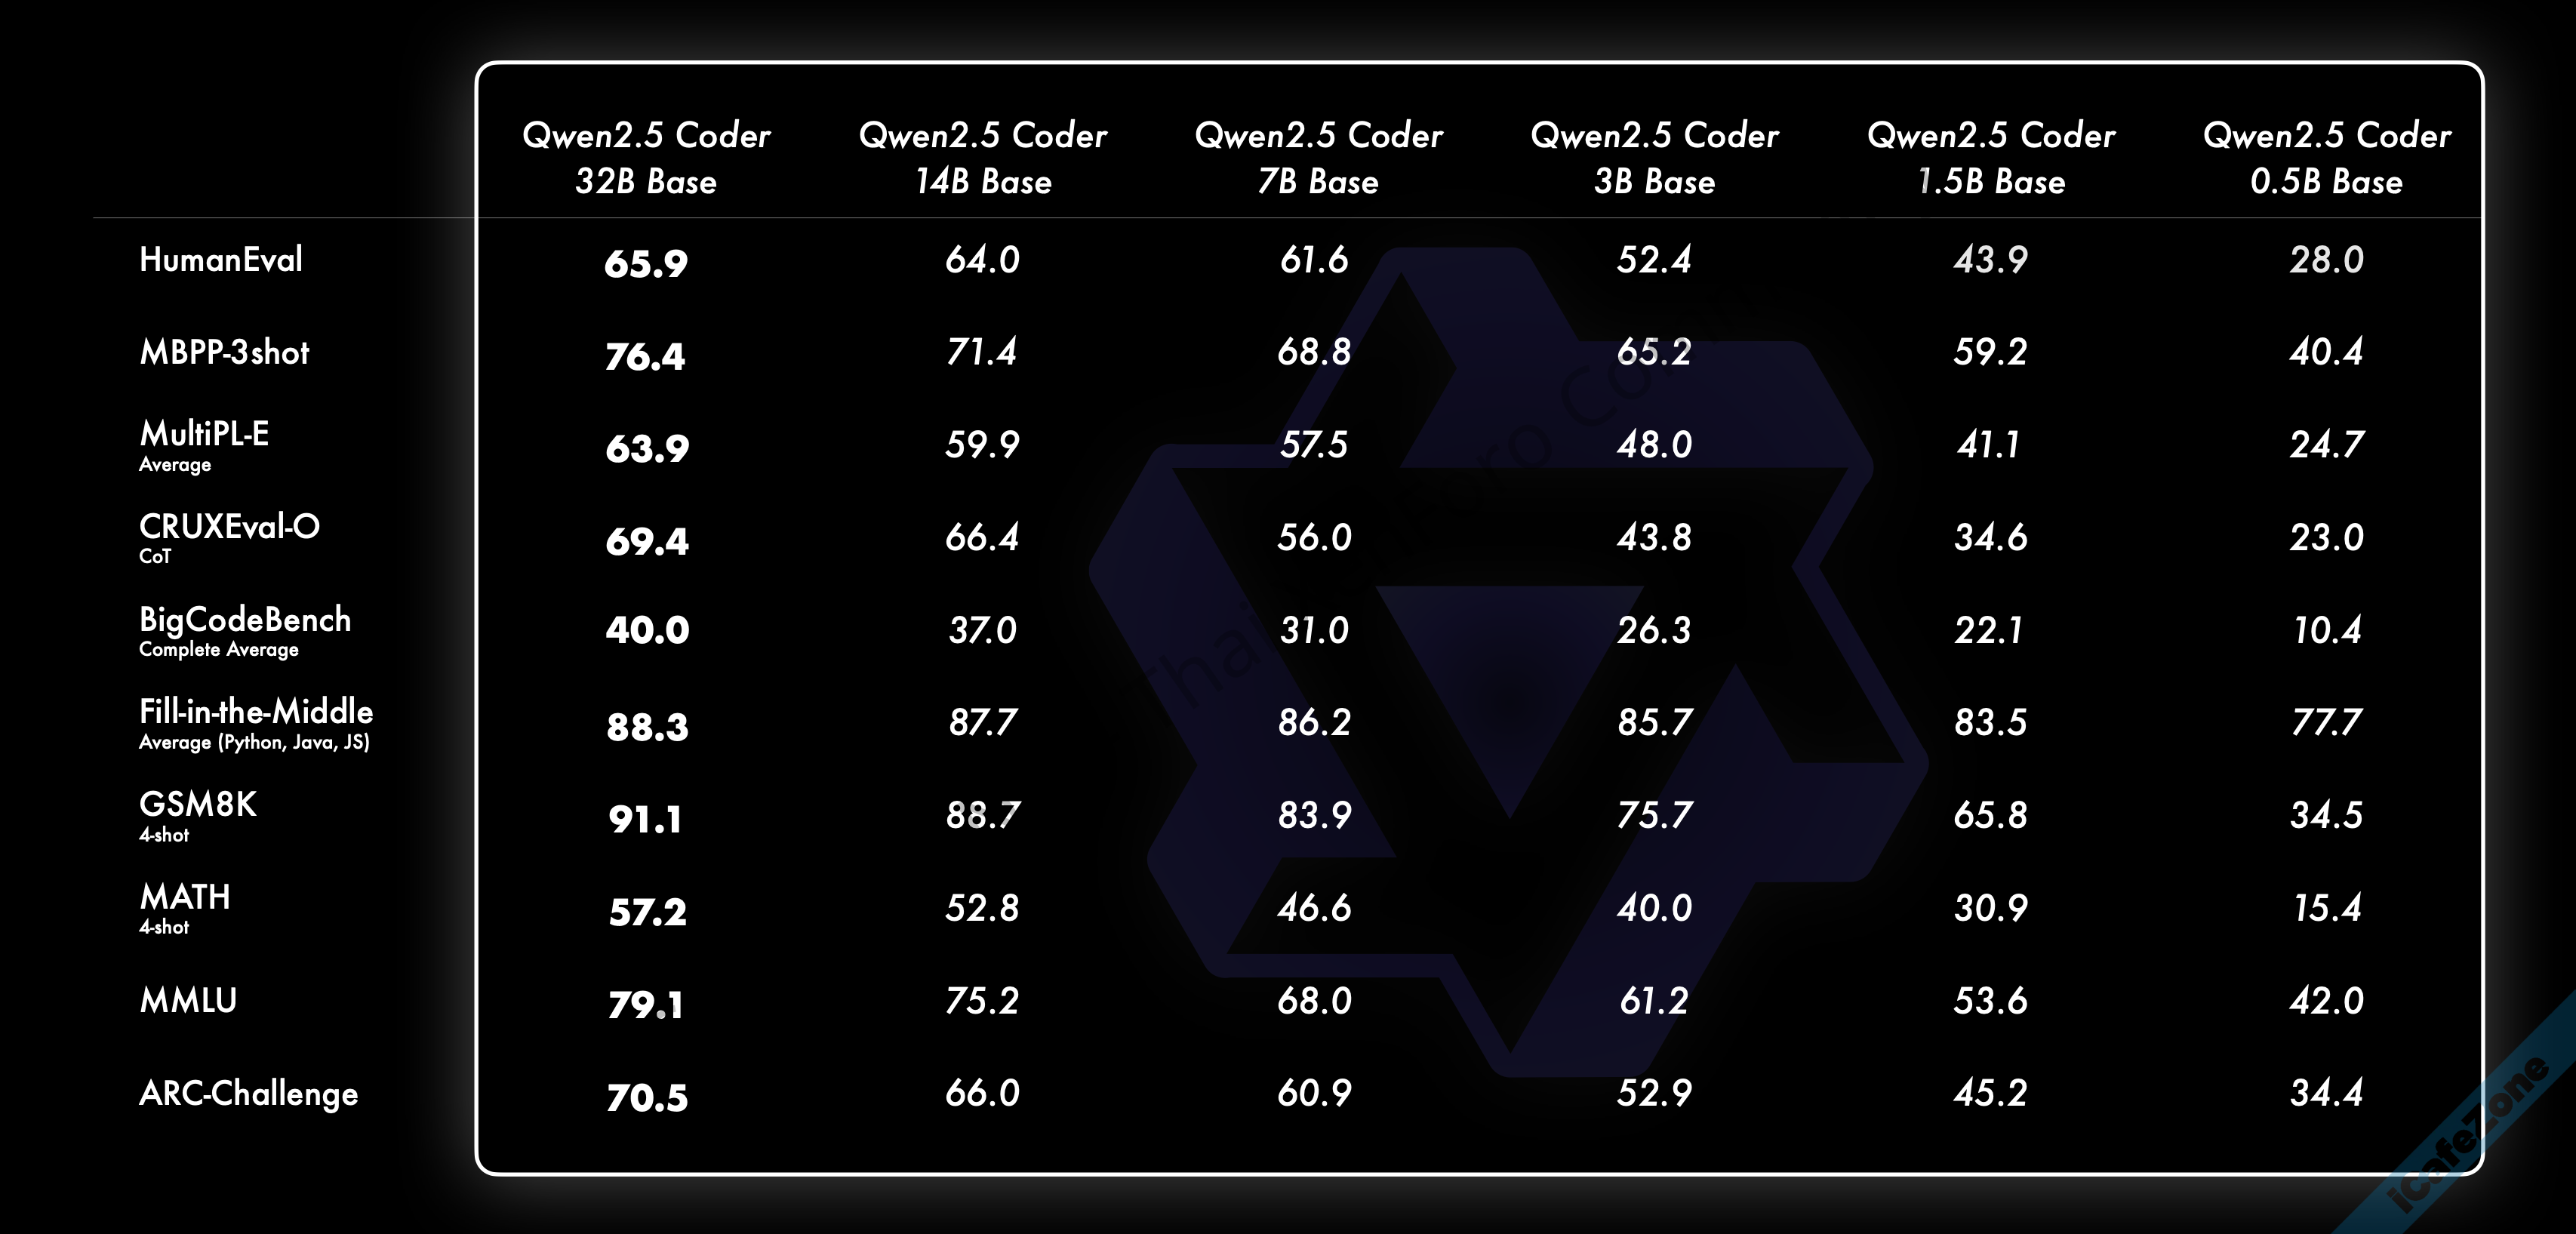This screenshot has height=1234, width=2576.
Task: Select the Qwen2.5 Coder 3B Base header
Action: 1654,158
